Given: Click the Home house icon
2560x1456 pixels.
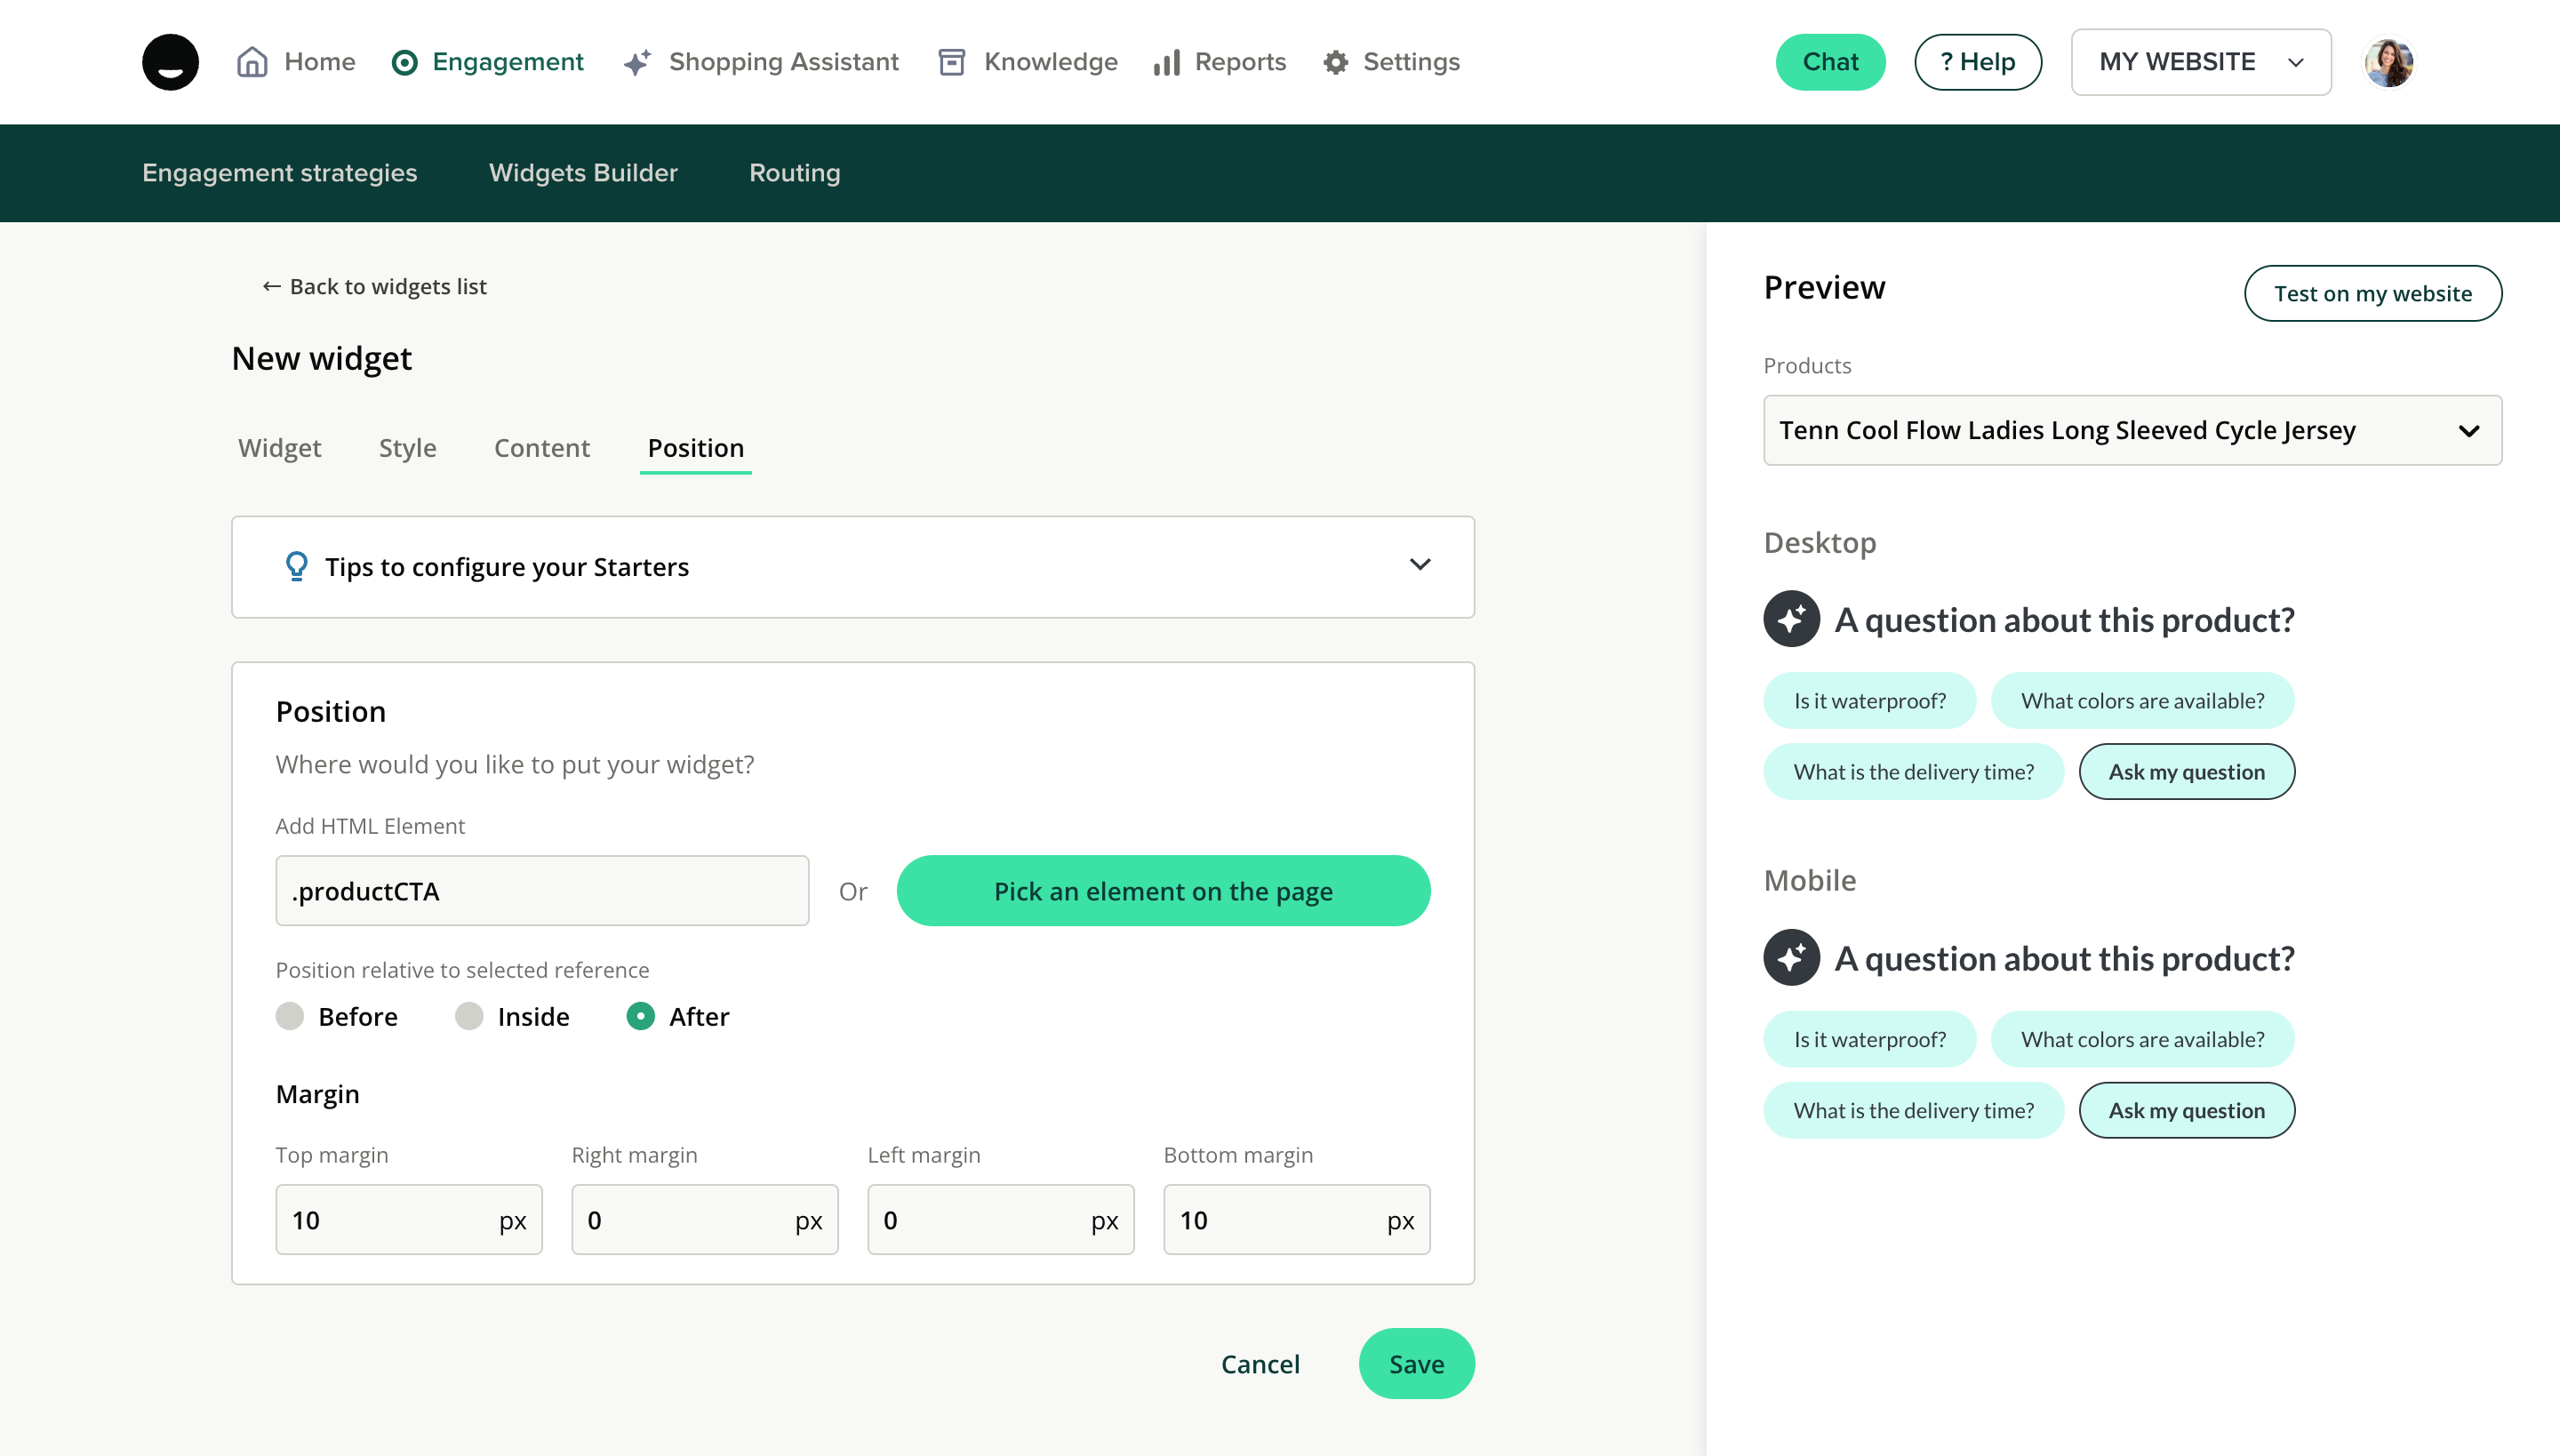Looking at the screenshot, I should [252, 62].
